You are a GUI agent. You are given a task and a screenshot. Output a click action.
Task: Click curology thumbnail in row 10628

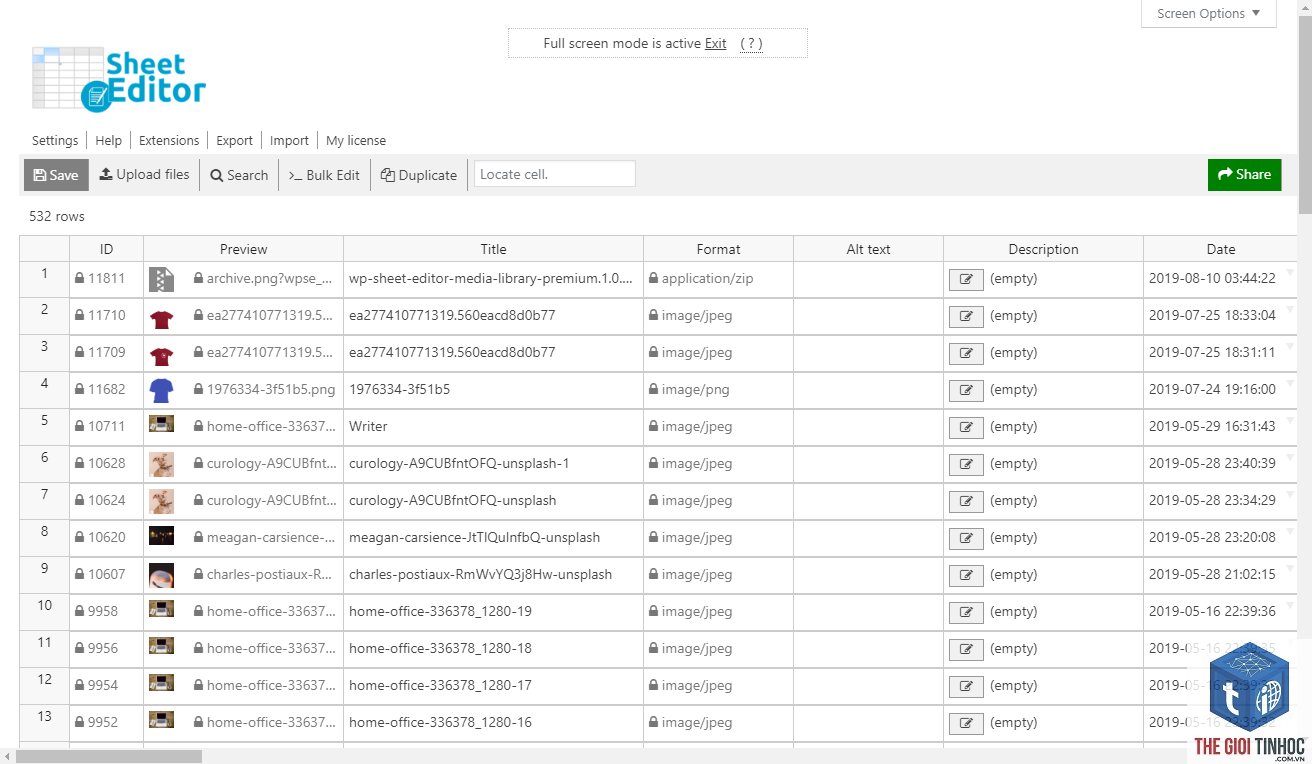[x=161, y=463]
